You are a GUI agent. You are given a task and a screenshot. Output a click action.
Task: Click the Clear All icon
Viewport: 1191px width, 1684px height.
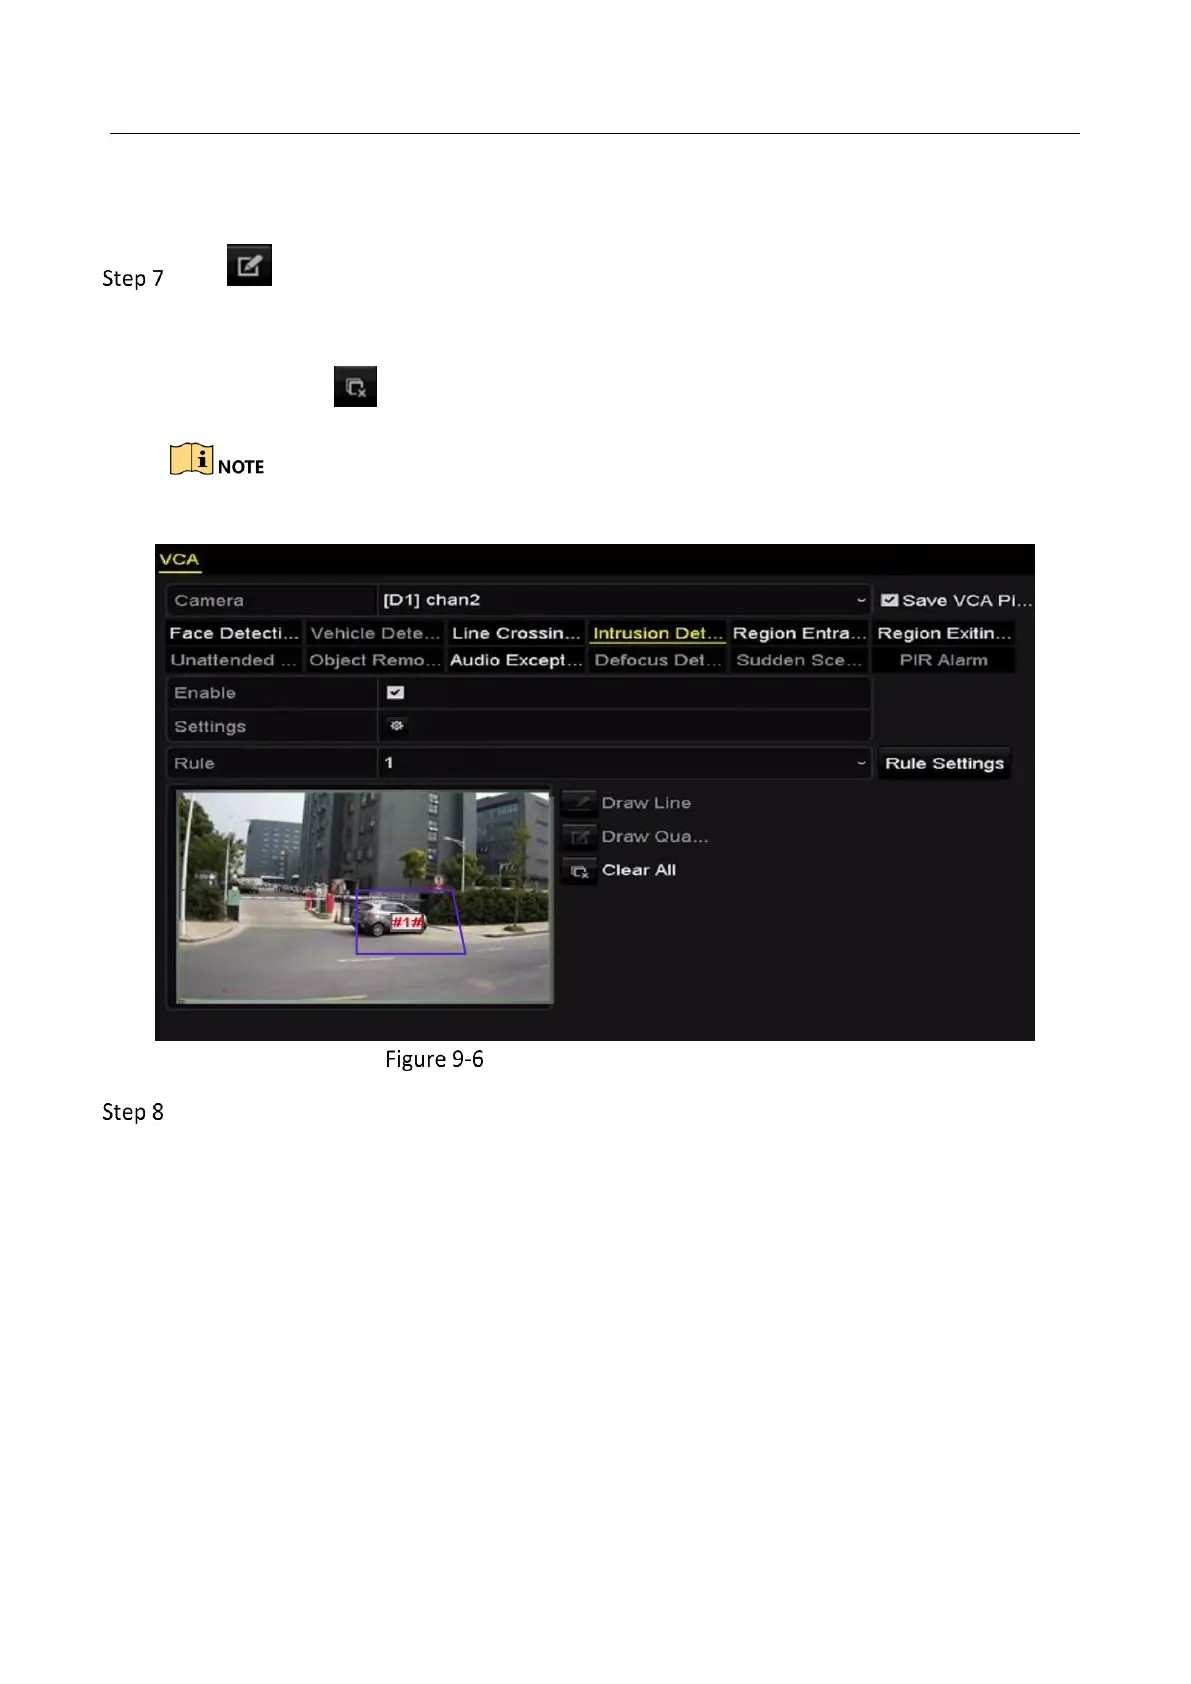coord(578,871)
